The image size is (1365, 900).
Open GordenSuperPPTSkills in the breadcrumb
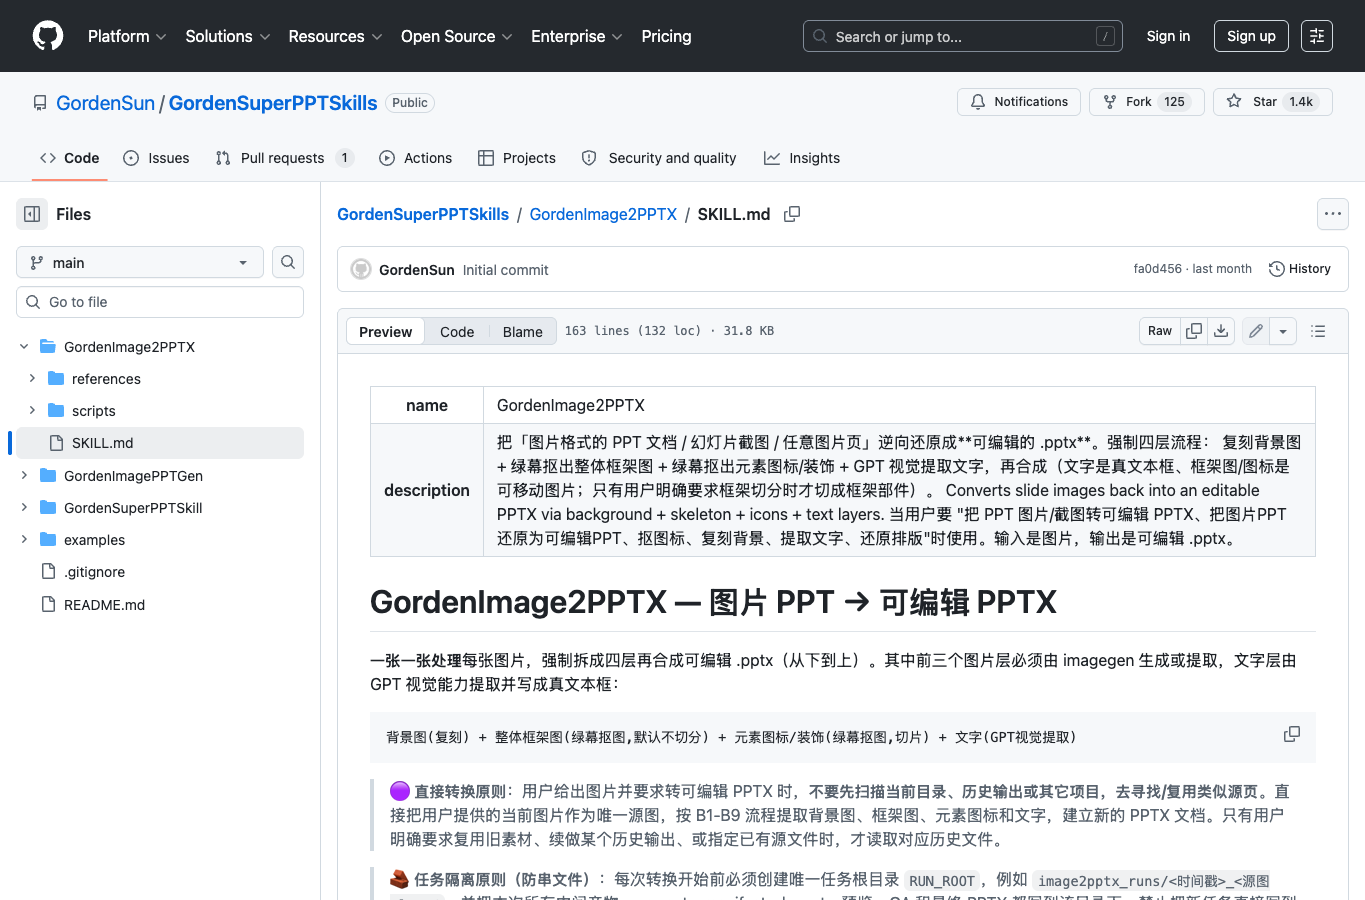point(423,214)
